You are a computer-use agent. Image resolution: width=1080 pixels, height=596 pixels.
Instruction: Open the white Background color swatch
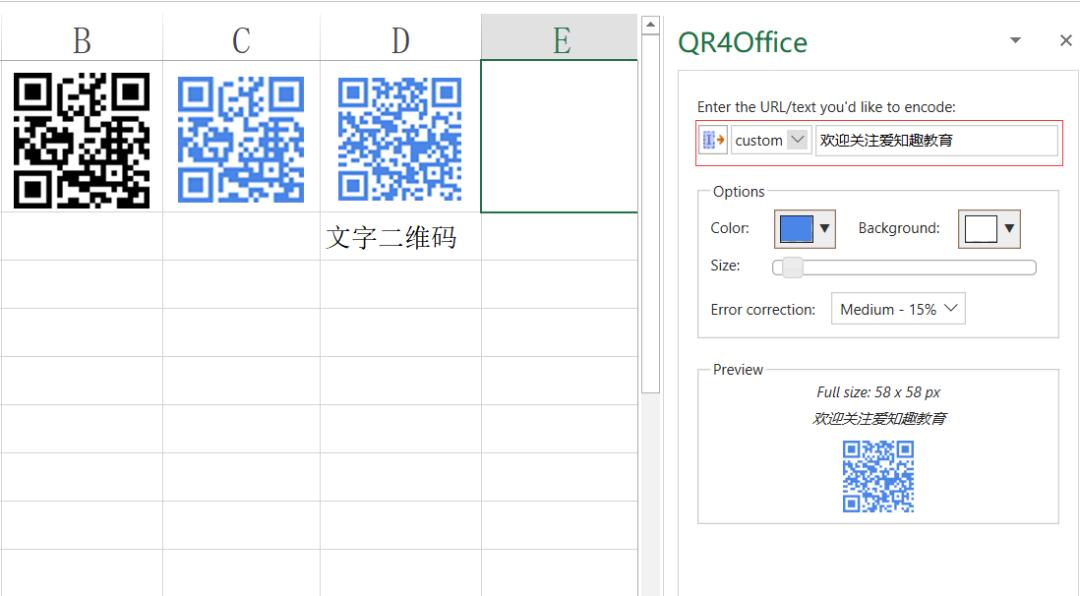click(x=988, y=229)
